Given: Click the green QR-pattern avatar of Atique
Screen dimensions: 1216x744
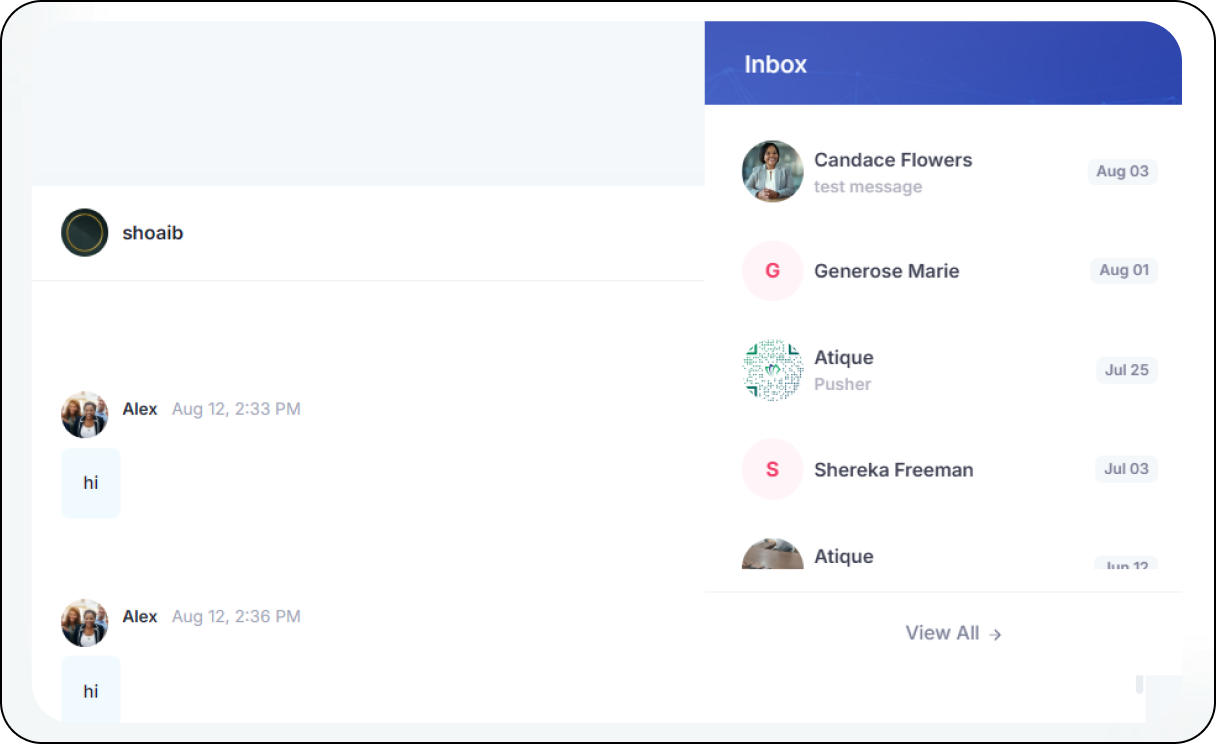Looking at the screenshot, I should click(x=772, y=370).
